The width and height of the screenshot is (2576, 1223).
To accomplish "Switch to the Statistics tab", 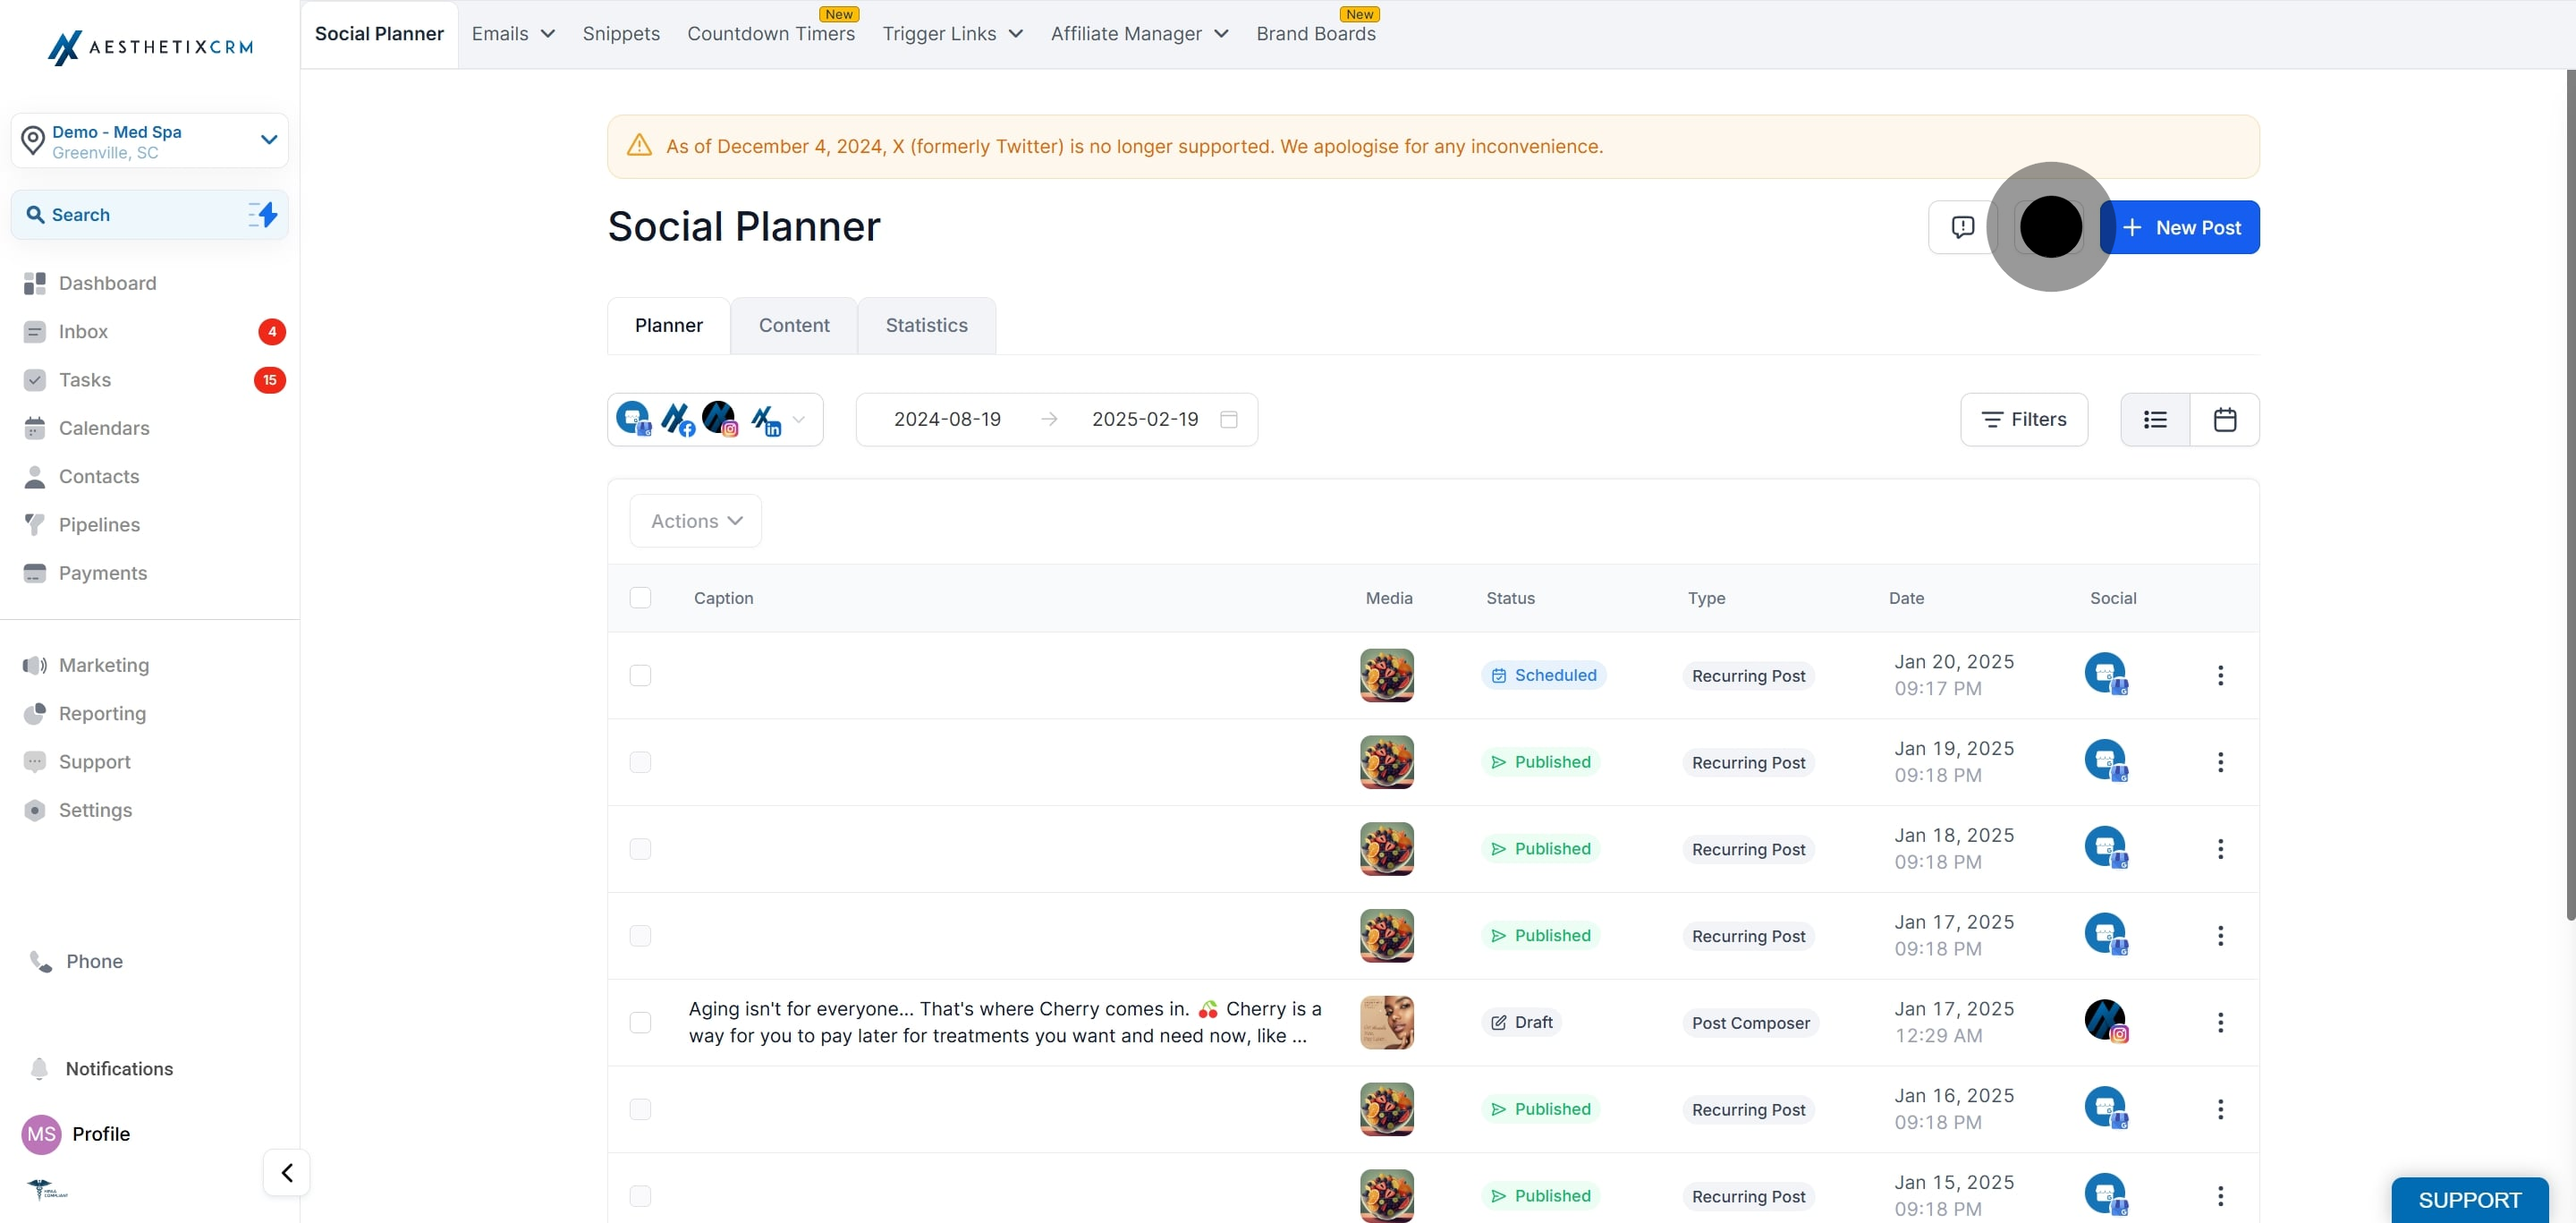I will click(x=926, y=325).
